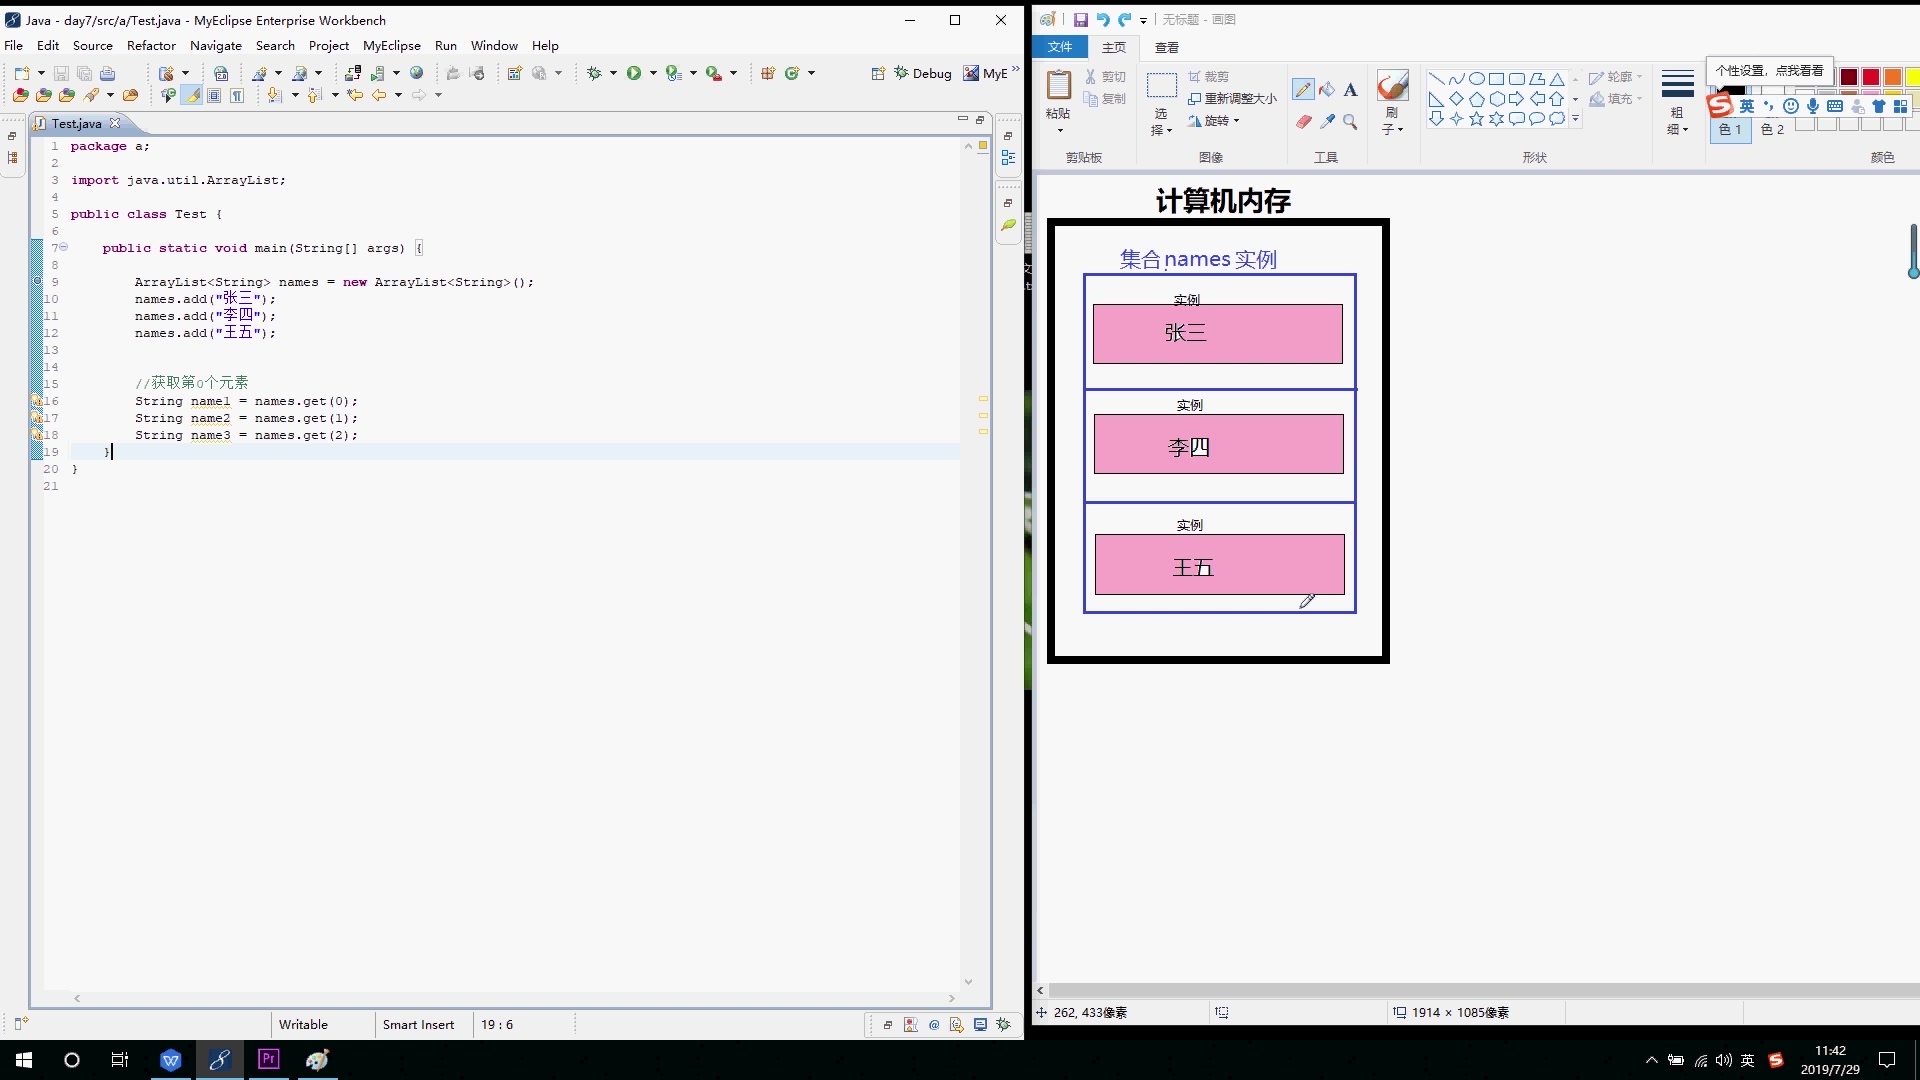Expand the Run button dropdown arrow
Screen dimensions: 1920x1080
[653, 73]
